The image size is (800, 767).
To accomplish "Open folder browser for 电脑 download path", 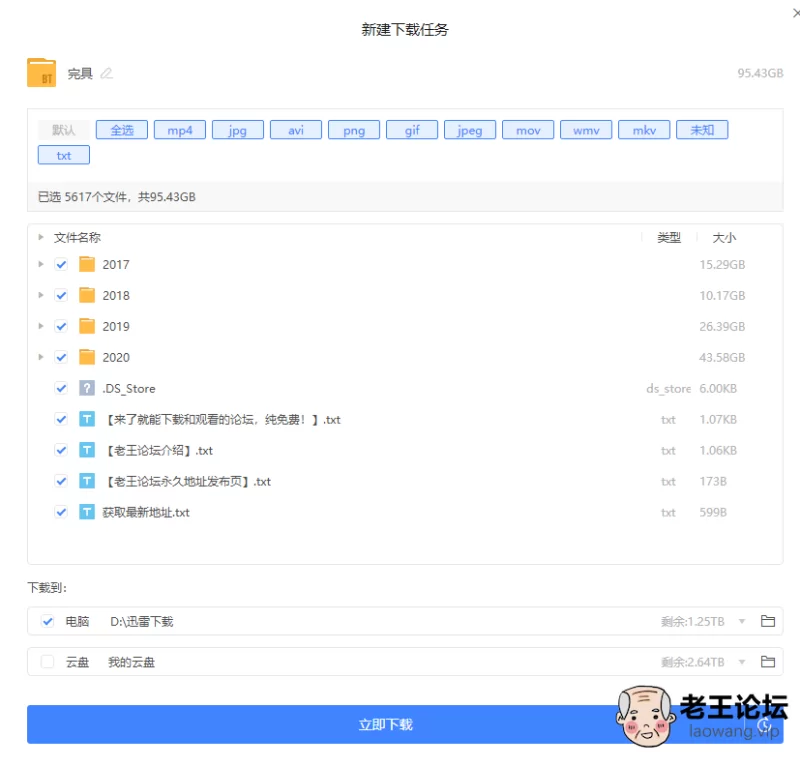I will [767, 621].
